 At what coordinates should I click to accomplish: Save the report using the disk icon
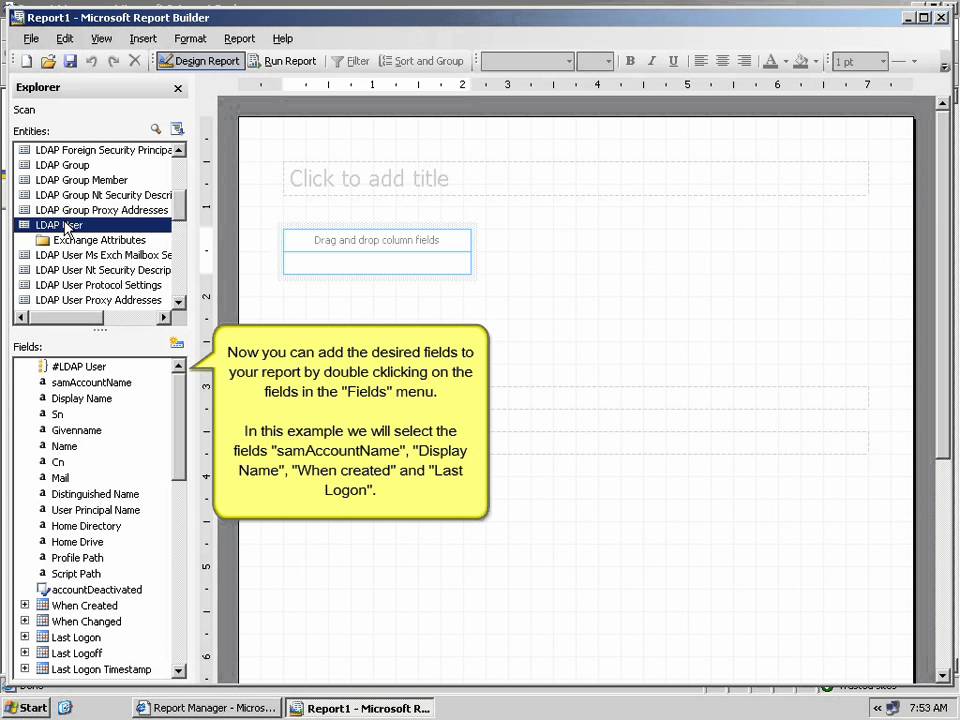(70, 61)
